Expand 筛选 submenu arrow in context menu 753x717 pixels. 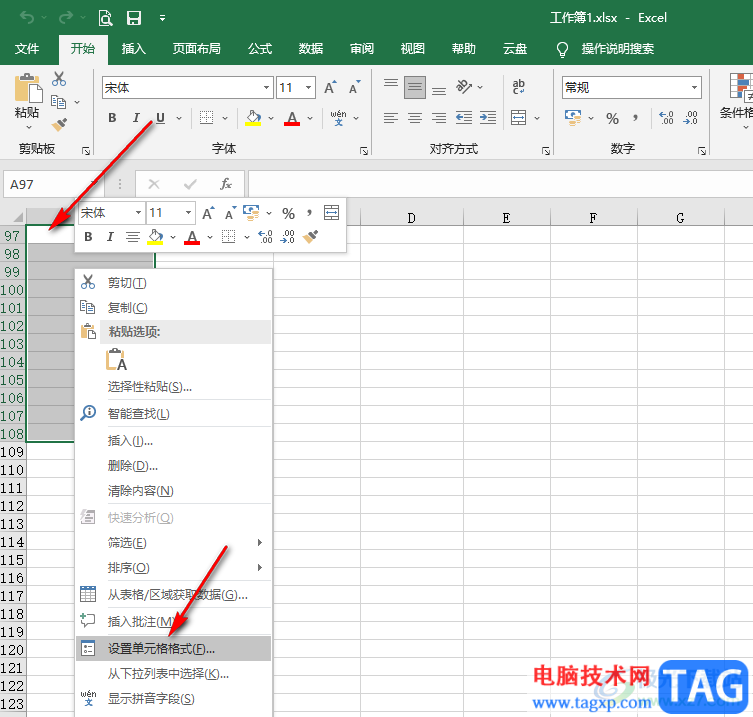tap(260, 543)
